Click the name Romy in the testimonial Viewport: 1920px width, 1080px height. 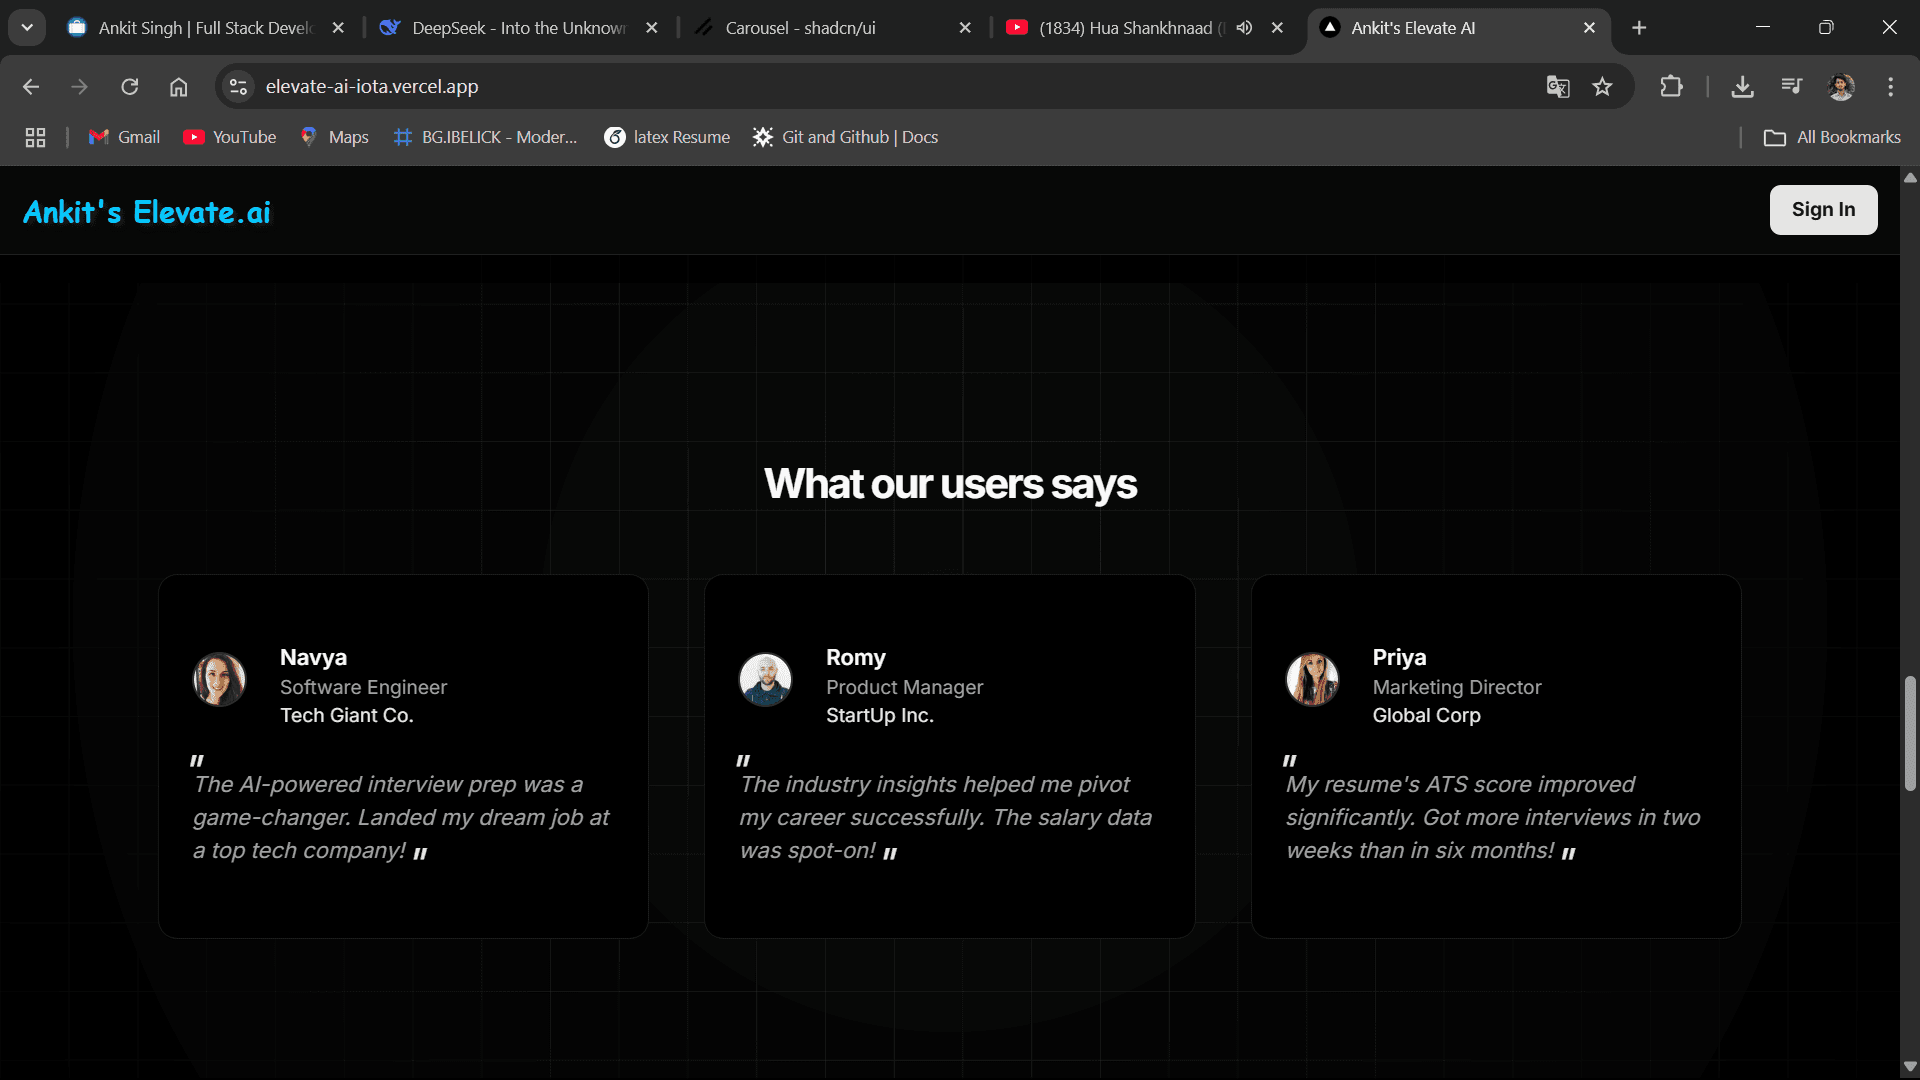click(856, 657)
